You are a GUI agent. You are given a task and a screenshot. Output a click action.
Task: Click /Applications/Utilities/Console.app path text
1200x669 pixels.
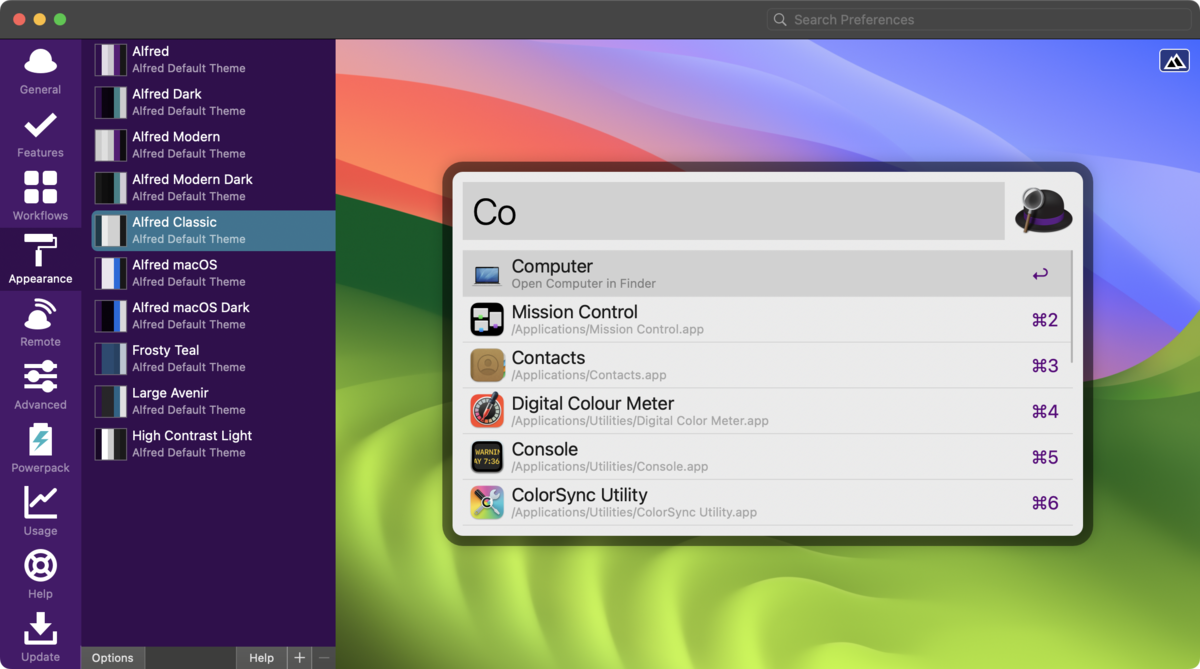pos(610,467)
